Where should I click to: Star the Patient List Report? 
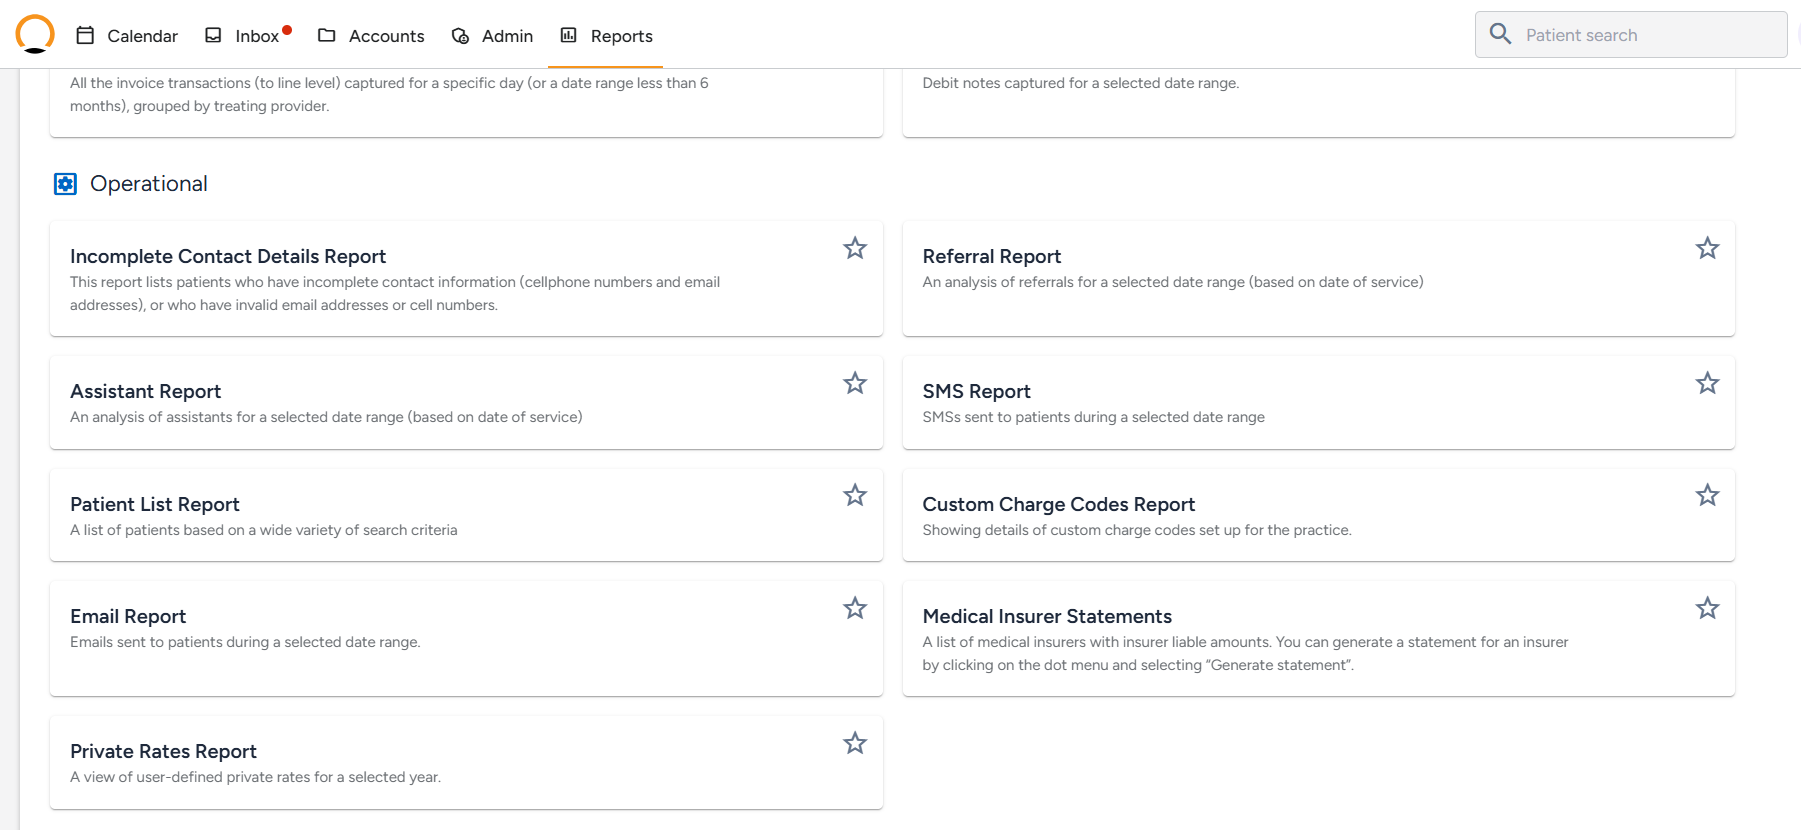point(855,495)
